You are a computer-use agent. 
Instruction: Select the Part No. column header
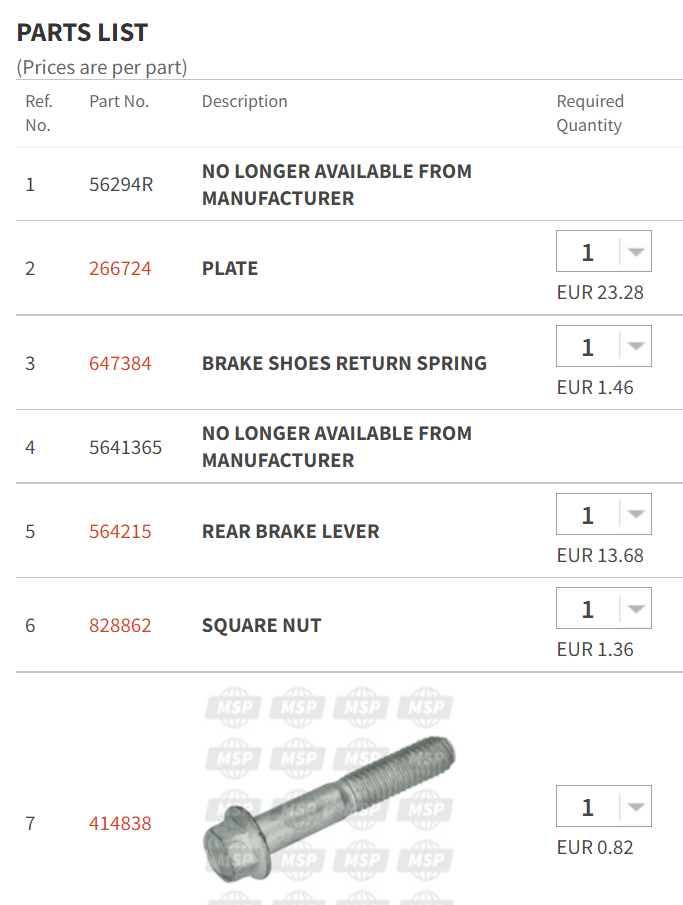(x=119, y=101)
